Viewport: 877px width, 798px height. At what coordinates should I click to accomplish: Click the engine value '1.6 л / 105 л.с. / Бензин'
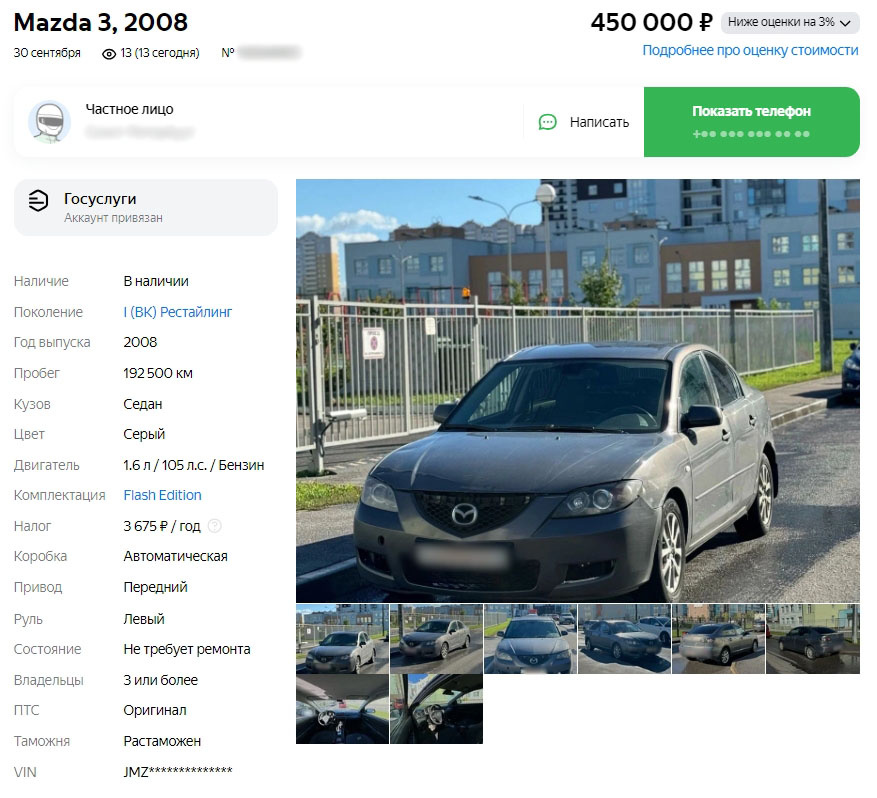194,465
